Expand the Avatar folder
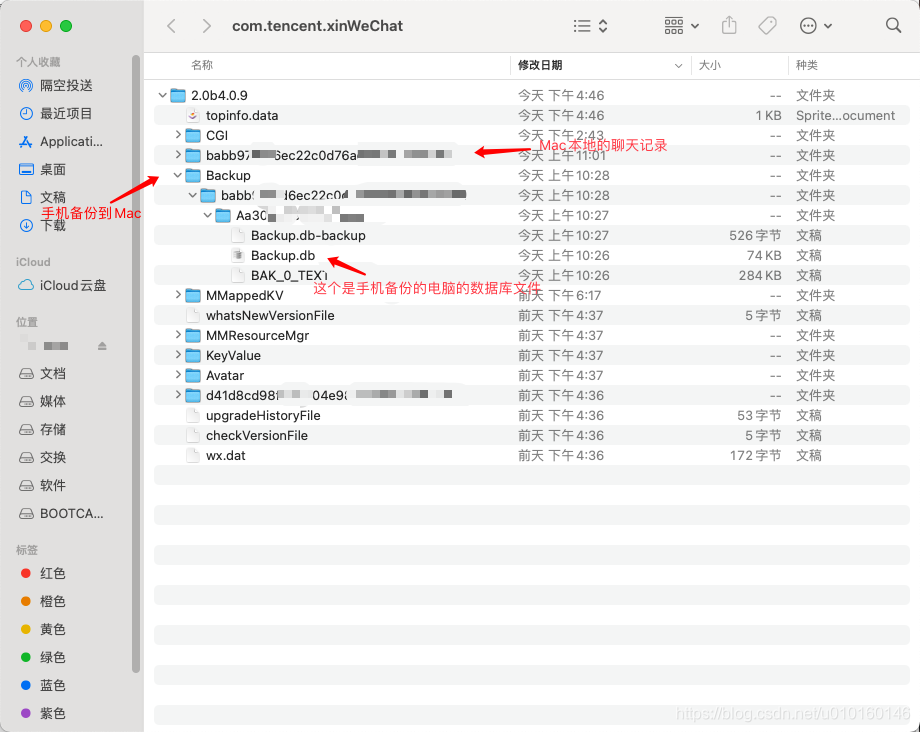Screen dimensions: 920x732 (x=178, y=375)
